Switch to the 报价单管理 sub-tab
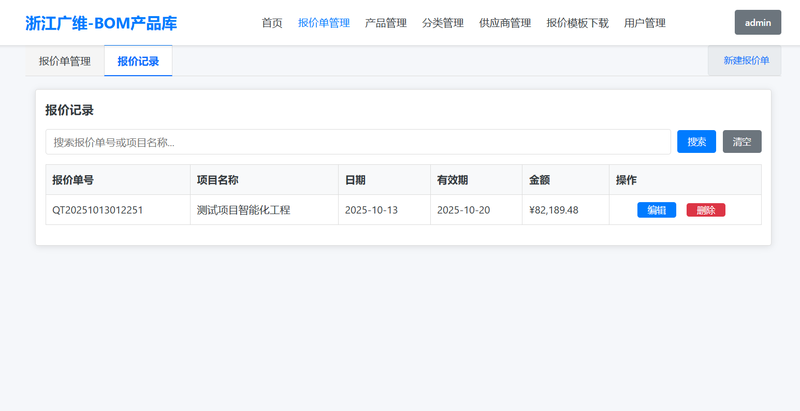Viewport: 800px width, 411px height. (65, 61)
